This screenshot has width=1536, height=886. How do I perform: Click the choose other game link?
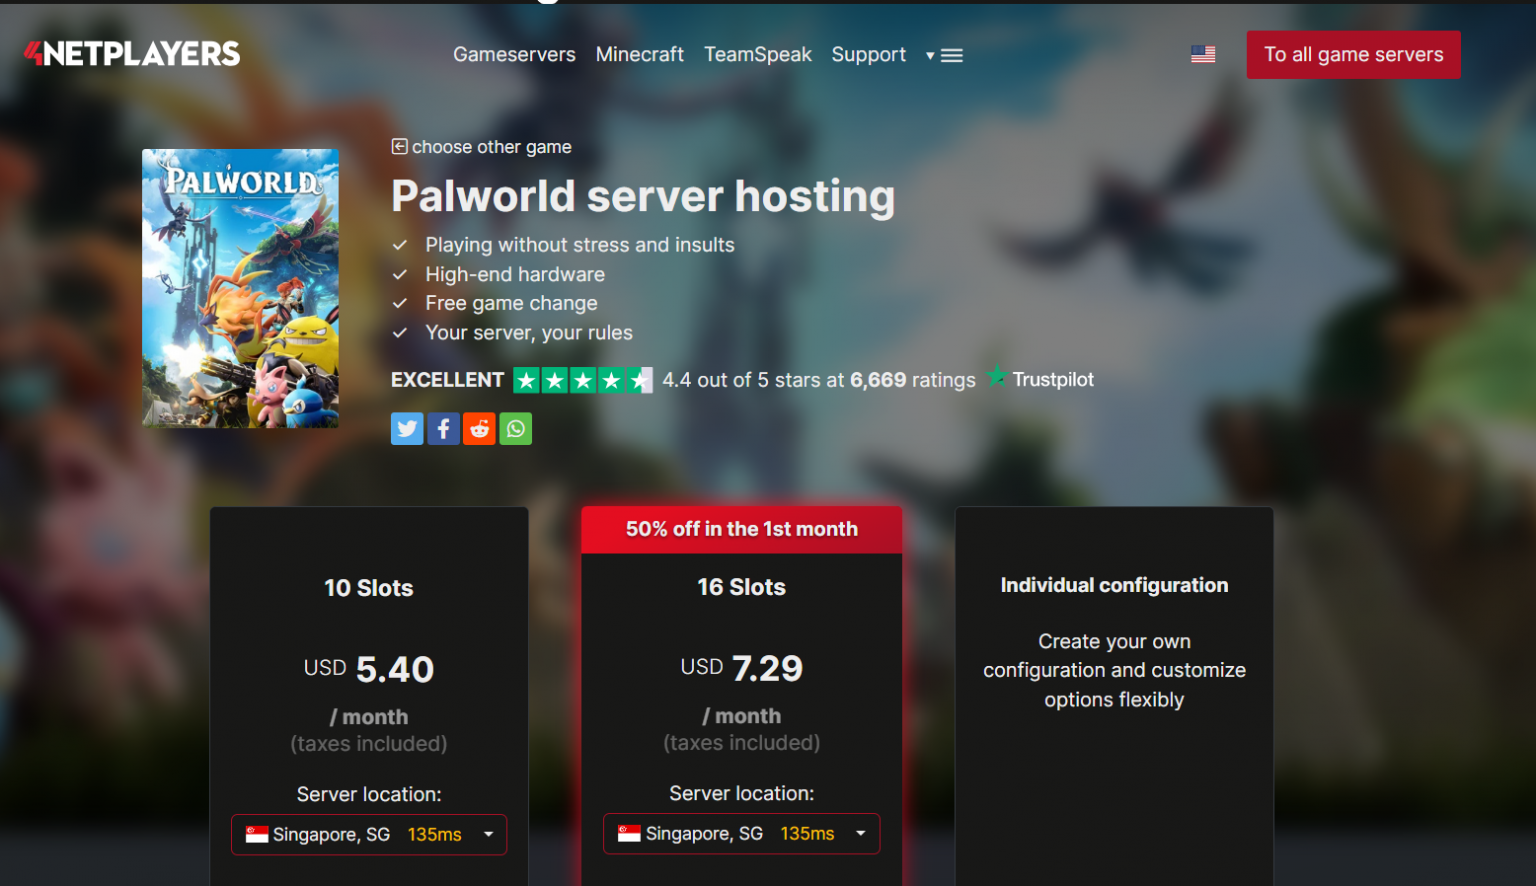pos(492,147)
